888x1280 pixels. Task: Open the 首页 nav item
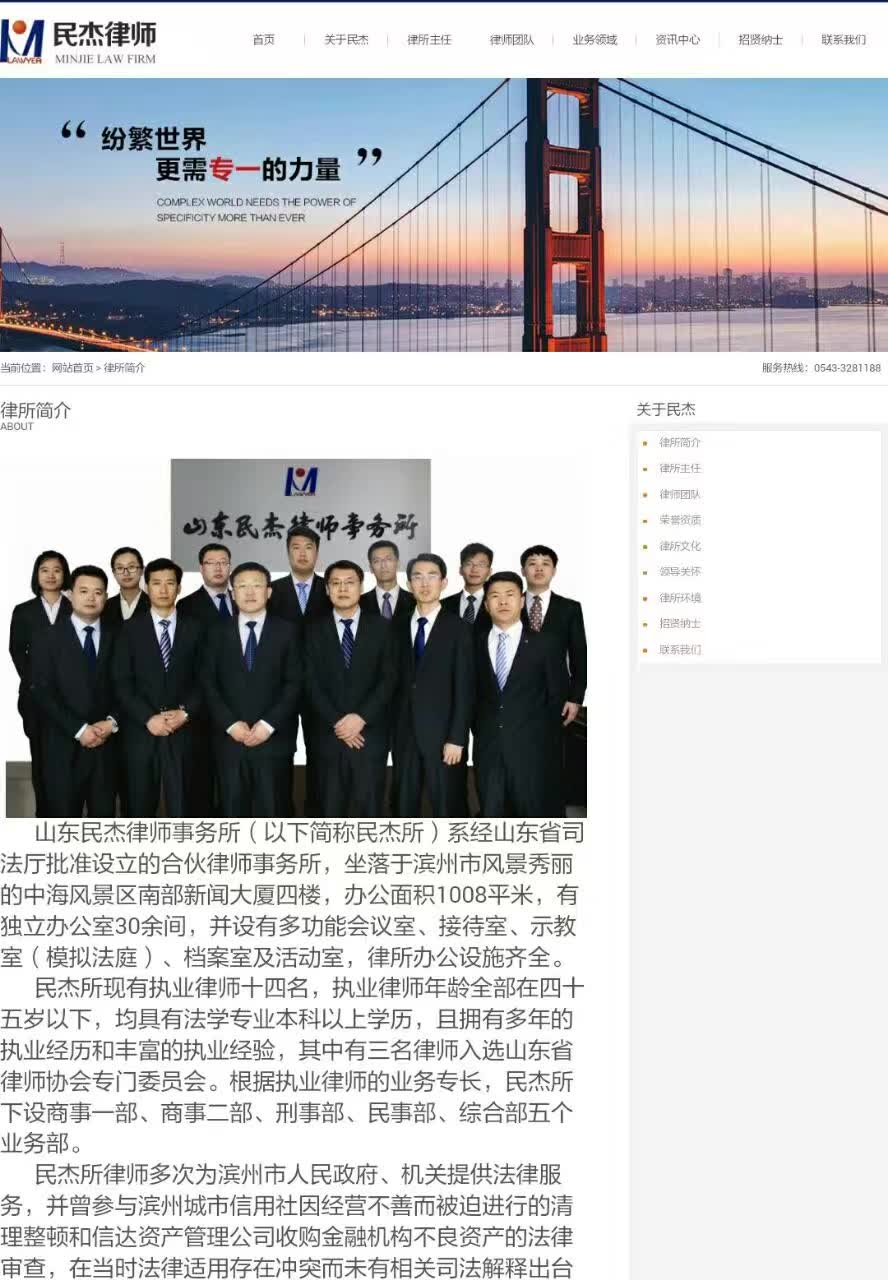tap(263, 40)
